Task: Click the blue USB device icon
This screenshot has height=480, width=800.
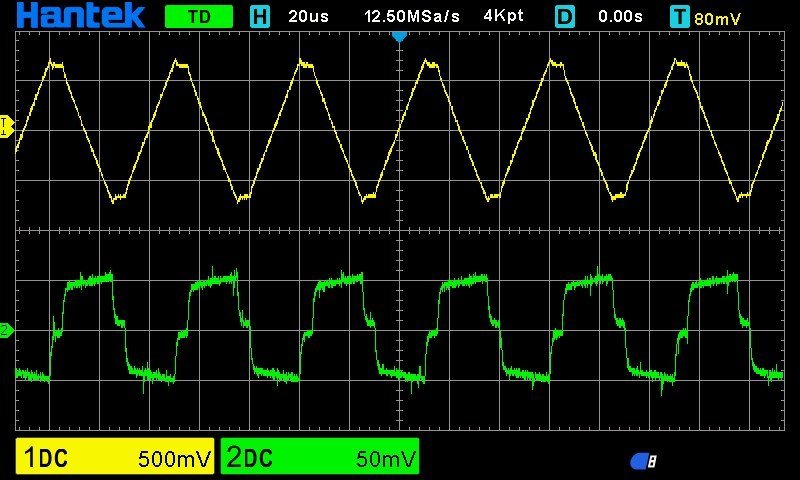Action: (x=643, y=461)
